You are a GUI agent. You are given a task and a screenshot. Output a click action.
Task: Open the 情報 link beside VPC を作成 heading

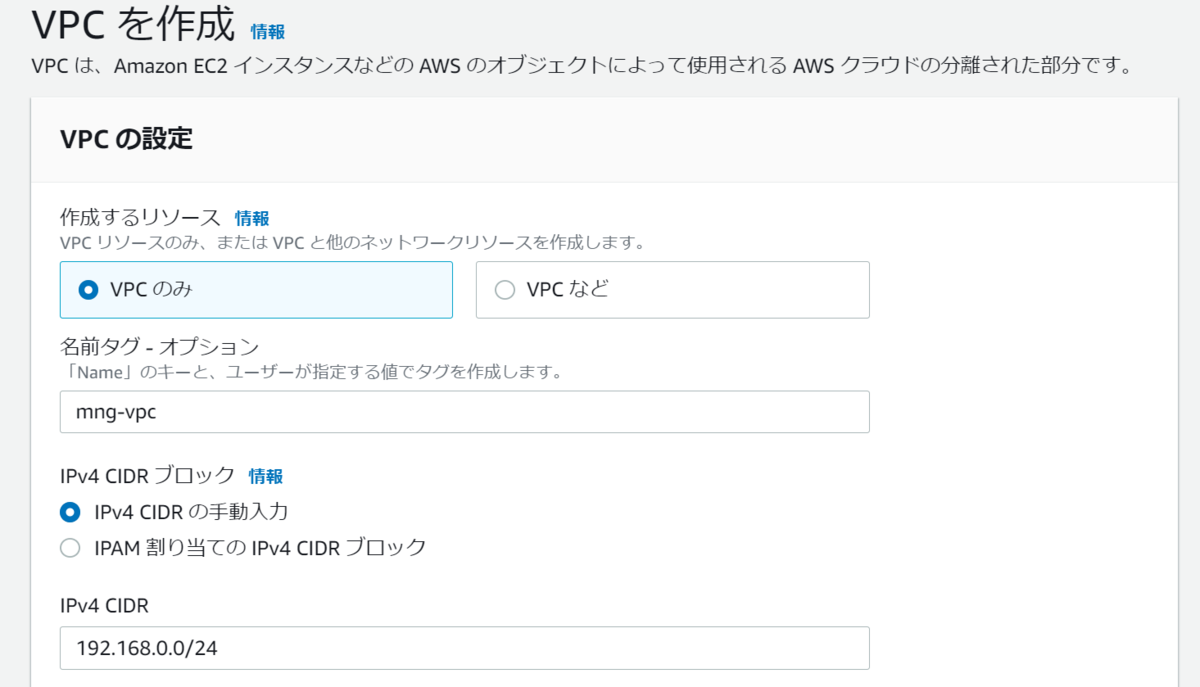pyautogui.click(x=267, y=31)
